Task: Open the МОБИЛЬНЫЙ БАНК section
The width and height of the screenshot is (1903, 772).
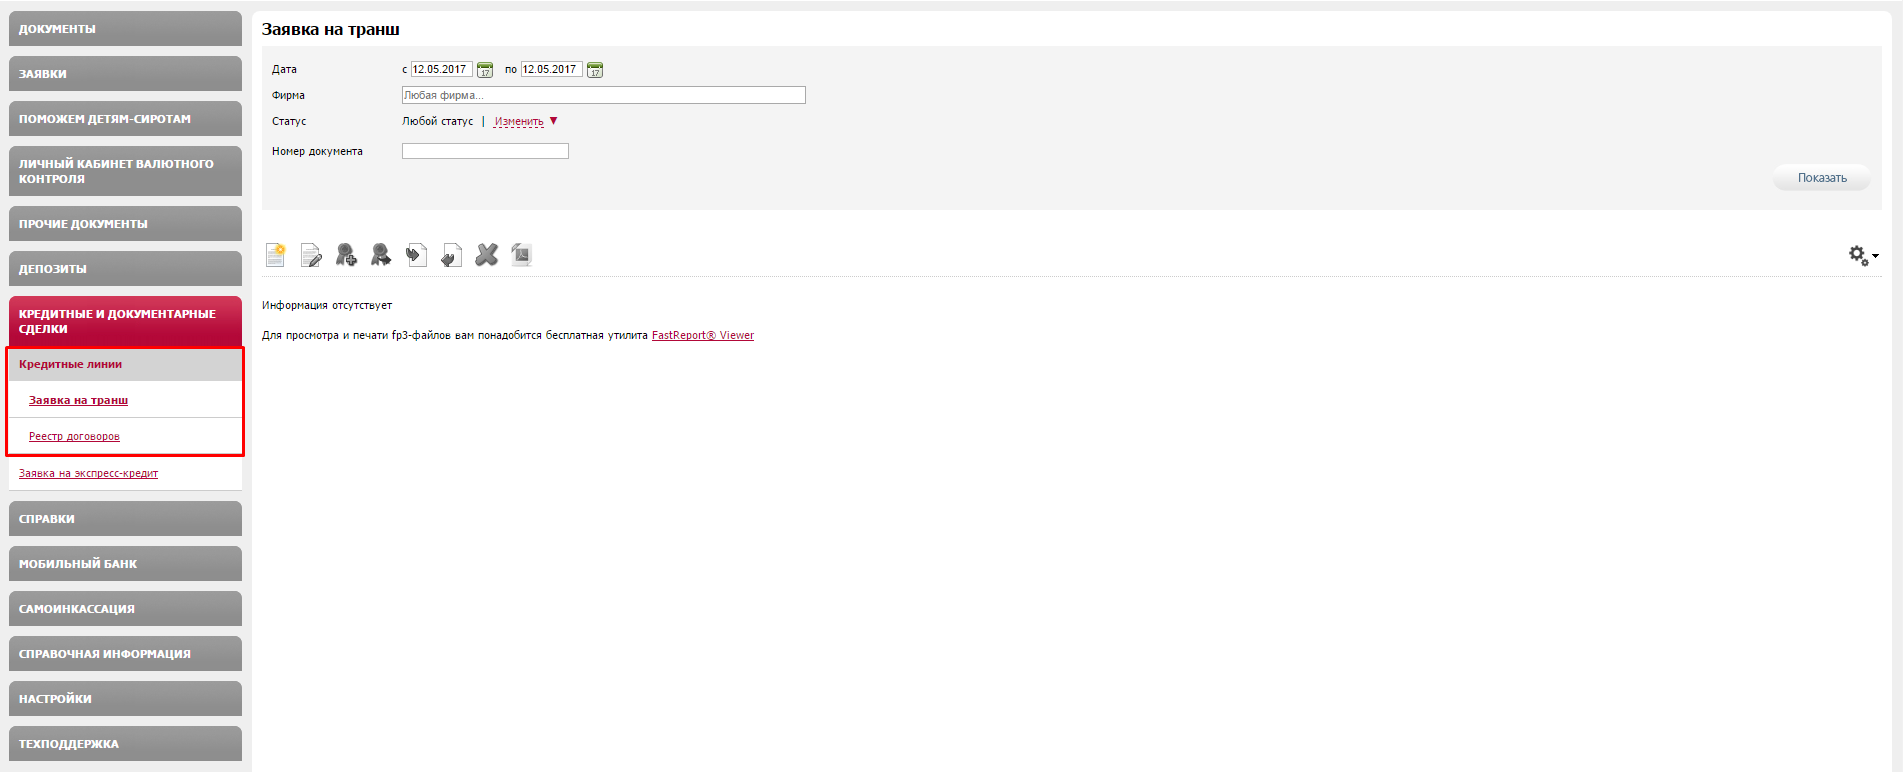Action: pyautogui.click(x=125, y=564)
